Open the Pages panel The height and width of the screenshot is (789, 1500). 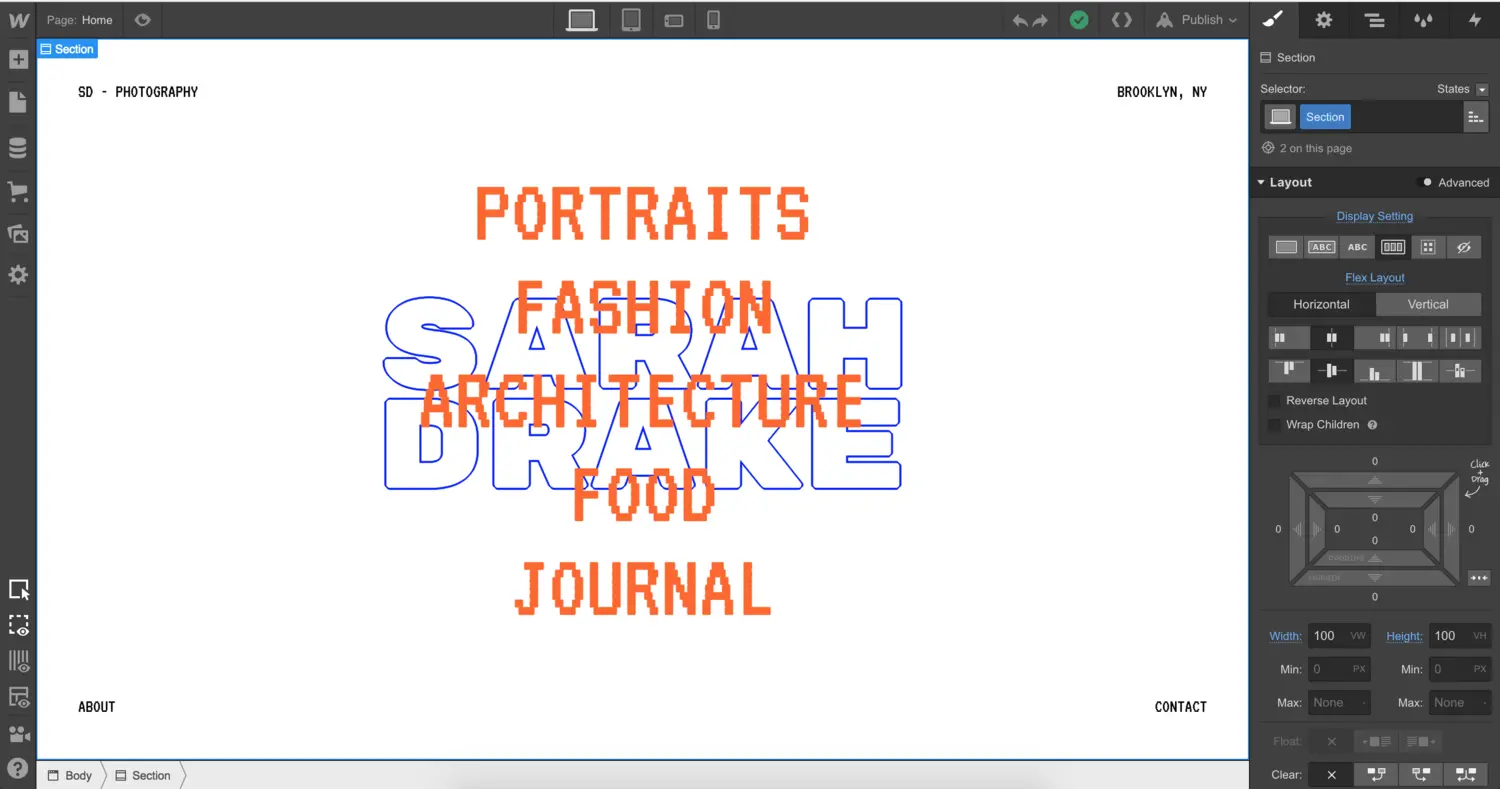(18, 102)
